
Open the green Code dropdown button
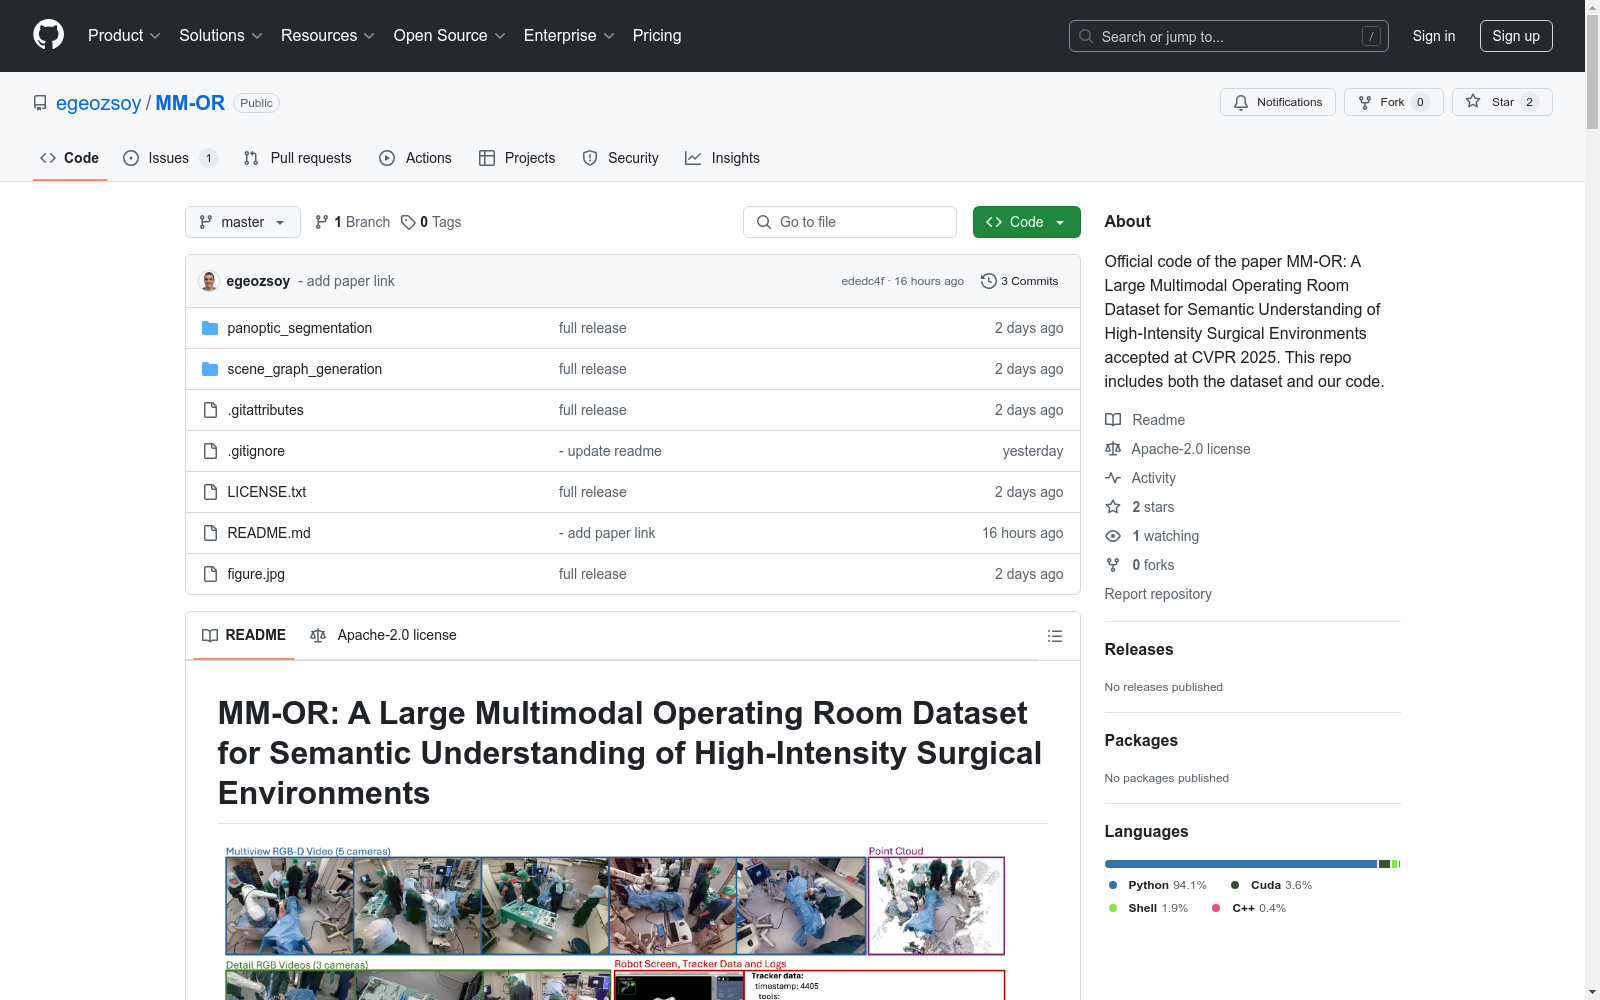point(1026,222)
